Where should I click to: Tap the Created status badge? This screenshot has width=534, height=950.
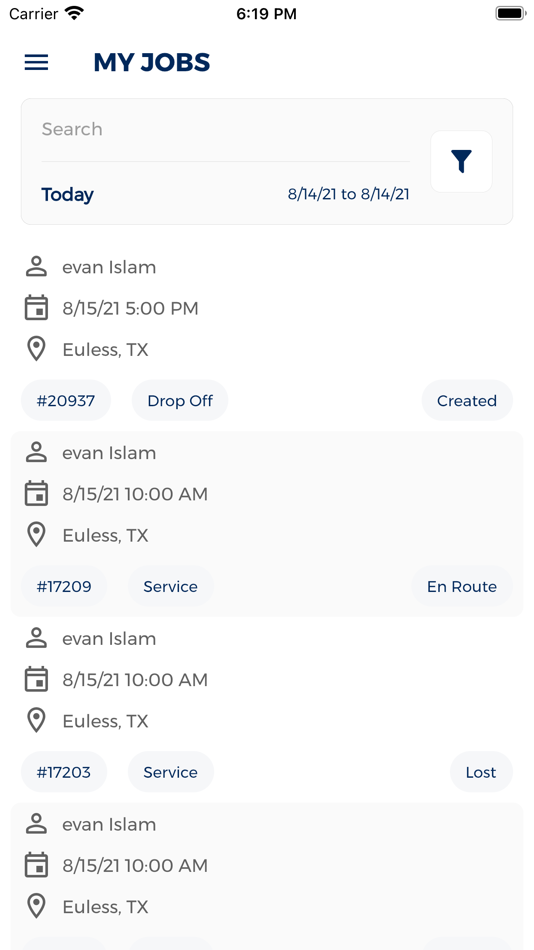pos(467,400)
